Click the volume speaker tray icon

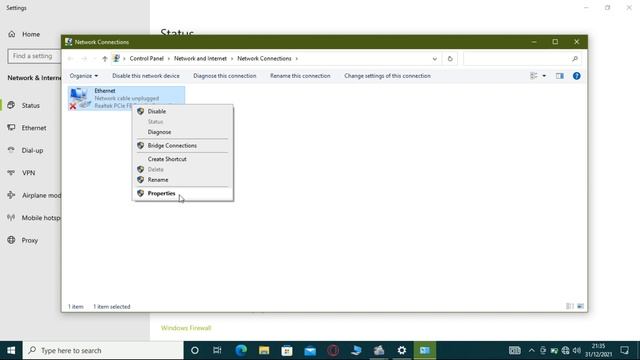(576, 350)
